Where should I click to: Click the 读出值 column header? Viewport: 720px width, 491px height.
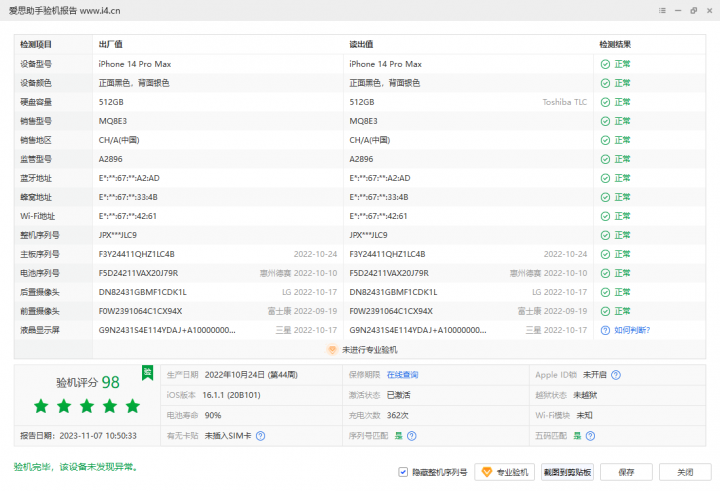[x=361, y=45]
